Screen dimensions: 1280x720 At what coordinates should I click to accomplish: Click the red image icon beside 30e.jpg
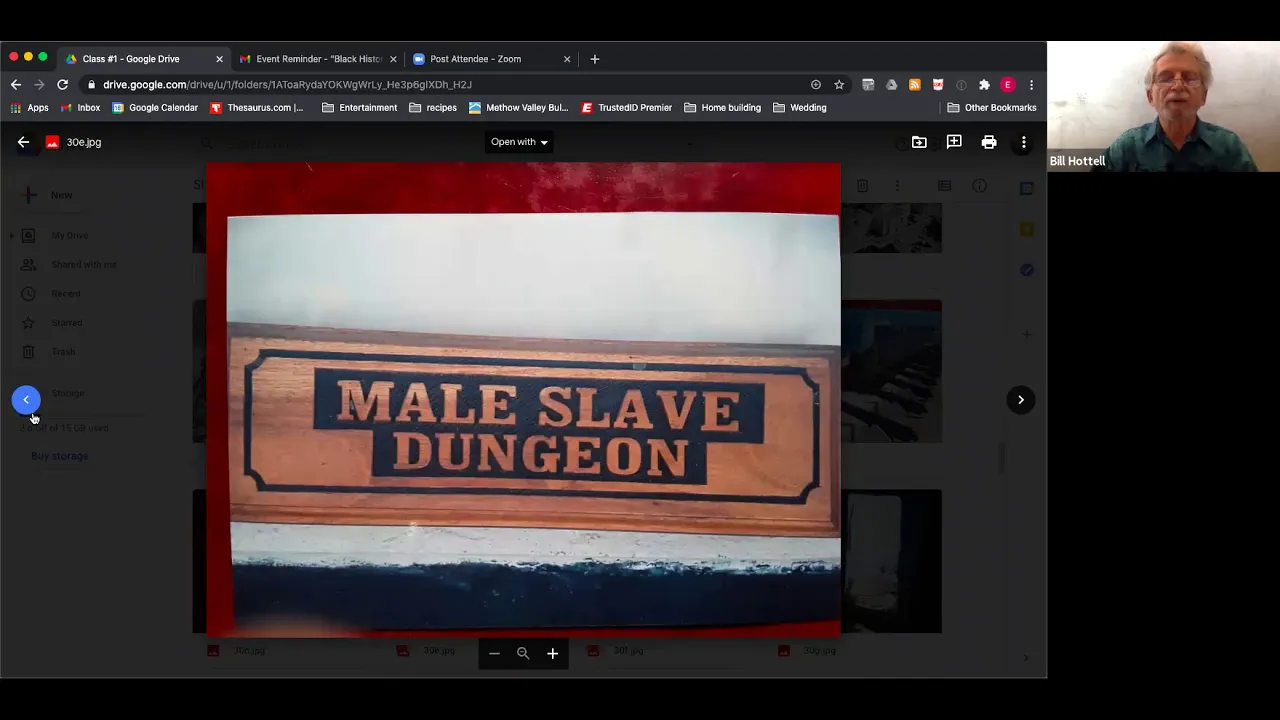(x=52, y=142)
